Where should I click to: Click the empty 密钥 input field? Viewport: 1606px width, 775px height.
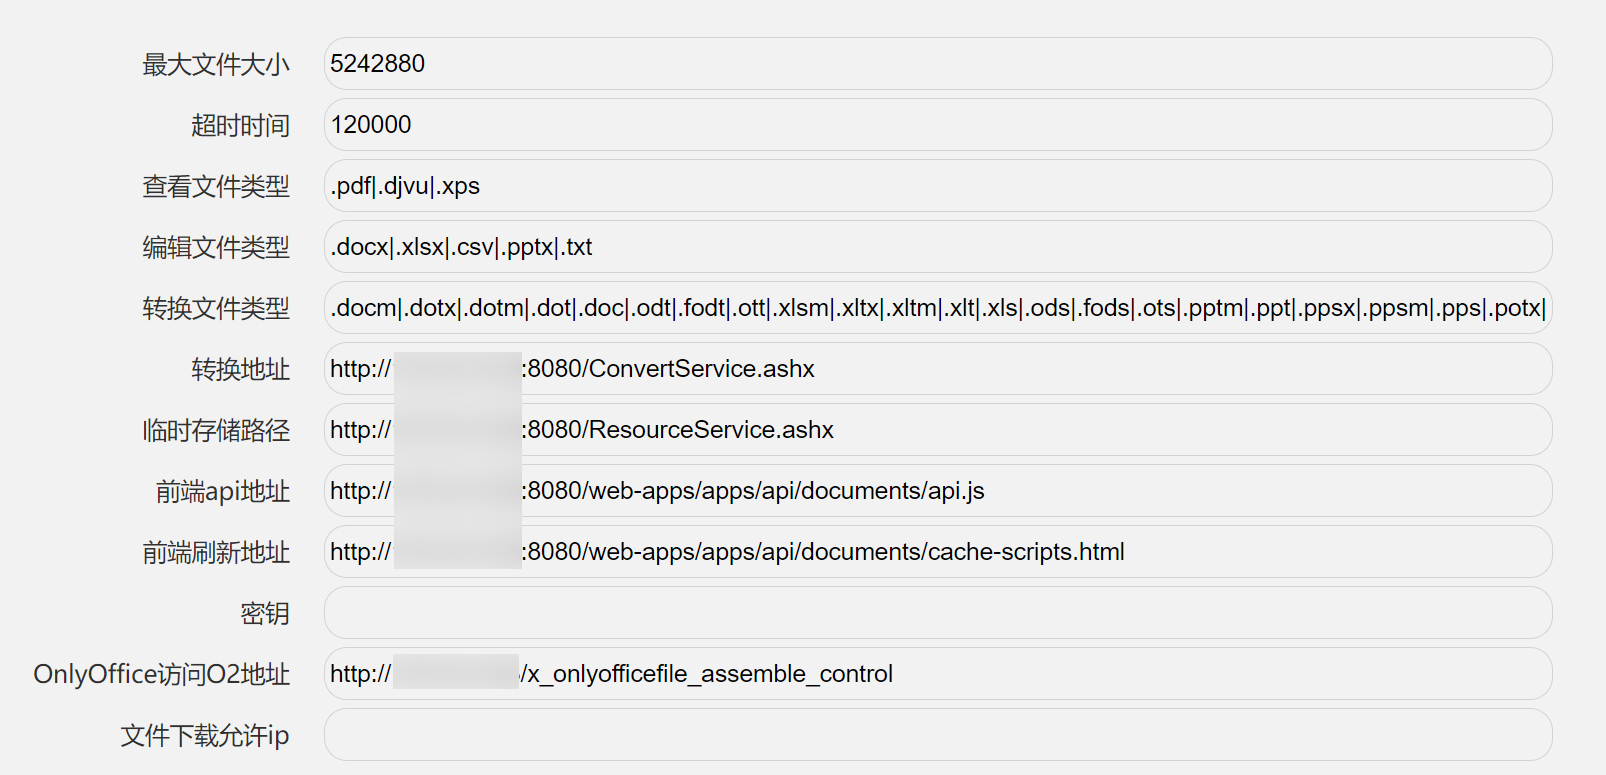tap(937, 613)
